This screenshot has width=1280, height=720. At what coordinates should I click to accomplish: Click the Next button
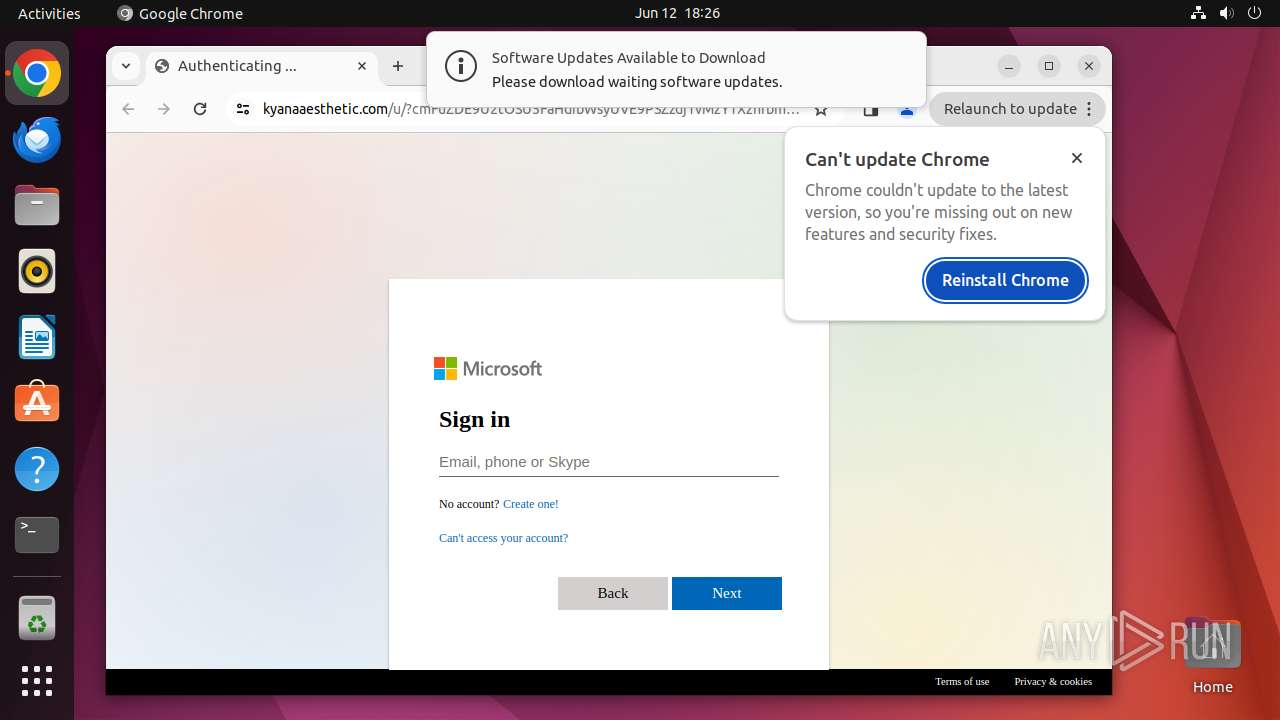tap(727, 593)
